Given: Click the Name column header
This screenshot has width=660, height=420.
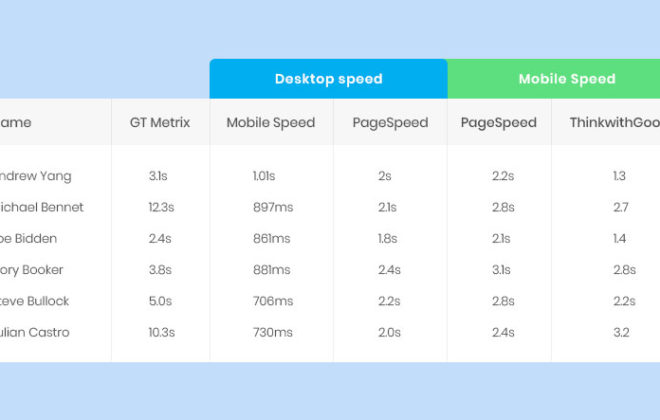Looking at the screenshot, I should [16, 122].
